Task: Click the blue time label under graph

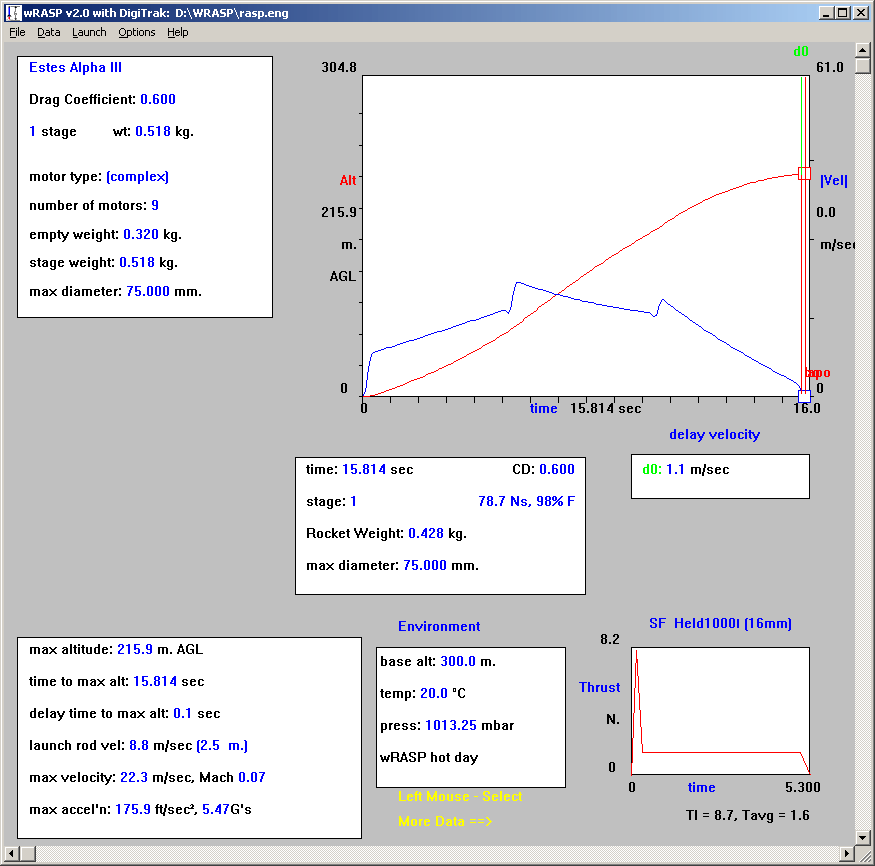Action: coord(544,408)
